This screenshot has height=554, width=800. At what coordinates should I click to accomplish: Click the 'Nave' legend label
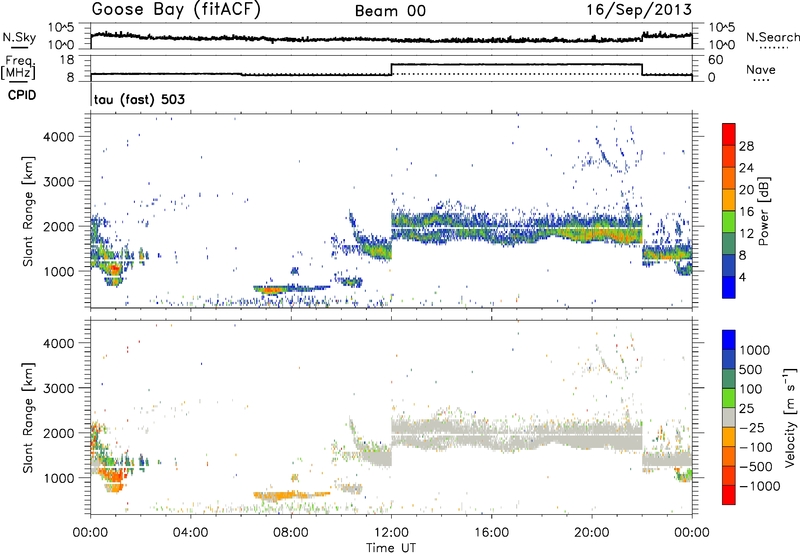click(x=760, y=70)
